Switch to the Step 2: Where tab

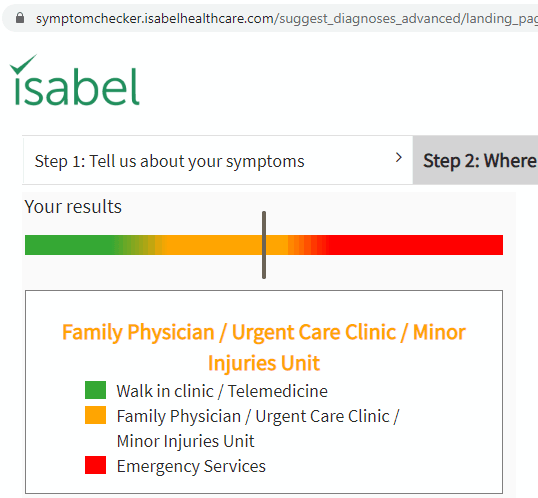coord(476,160)
